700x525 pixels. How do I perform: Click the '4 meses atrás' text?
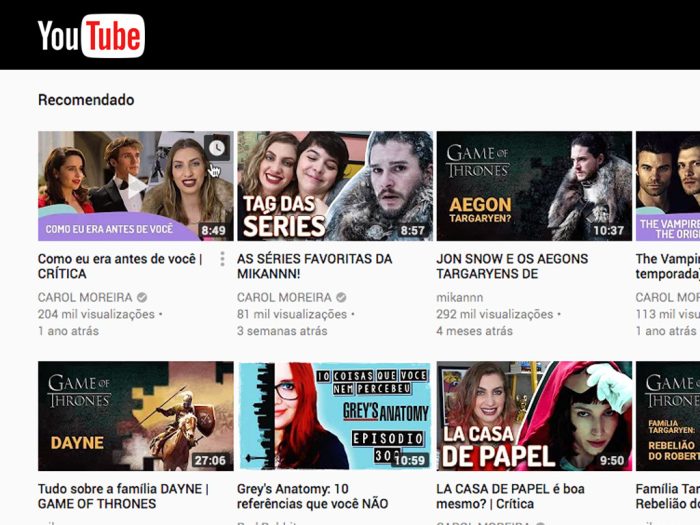[475, 331]
